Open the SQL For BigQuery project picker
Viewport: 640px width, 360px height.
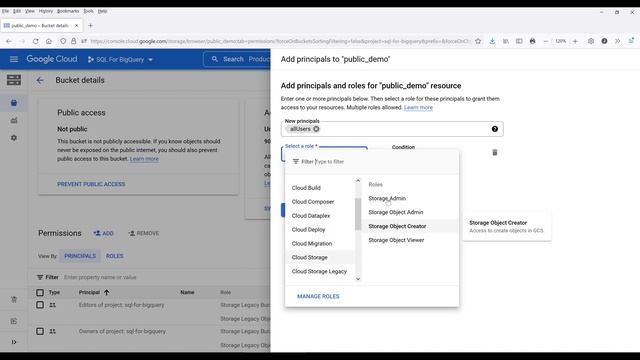tap(120, 60)
